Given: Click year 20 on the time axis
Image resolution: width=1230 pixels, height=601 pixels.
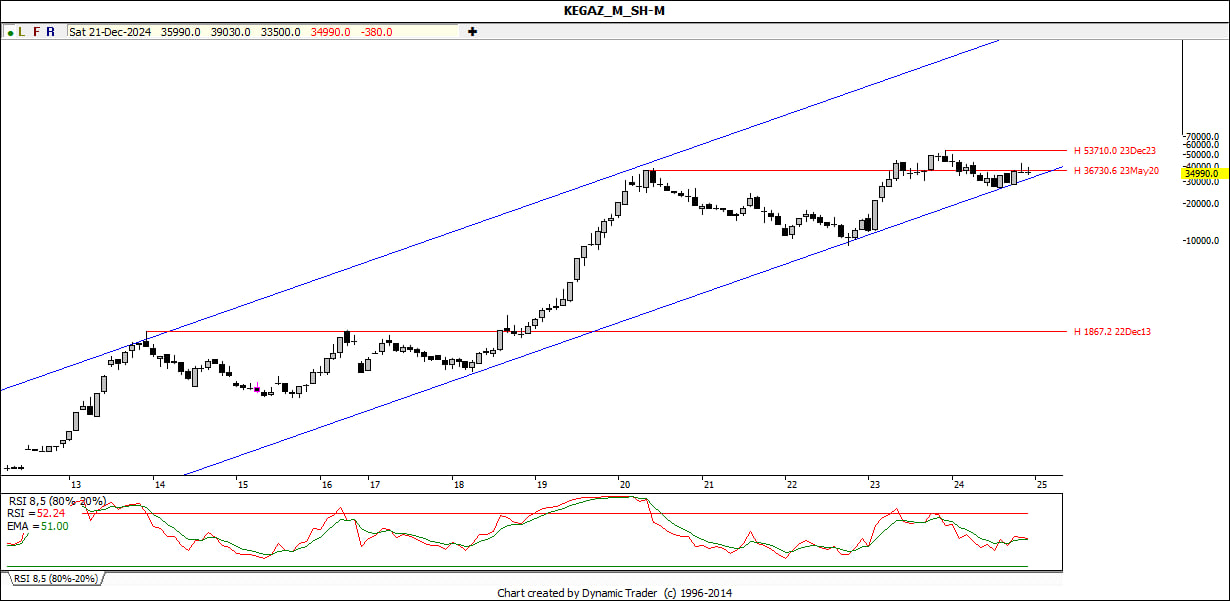Looking at the screenshot, I should [624, 484].
